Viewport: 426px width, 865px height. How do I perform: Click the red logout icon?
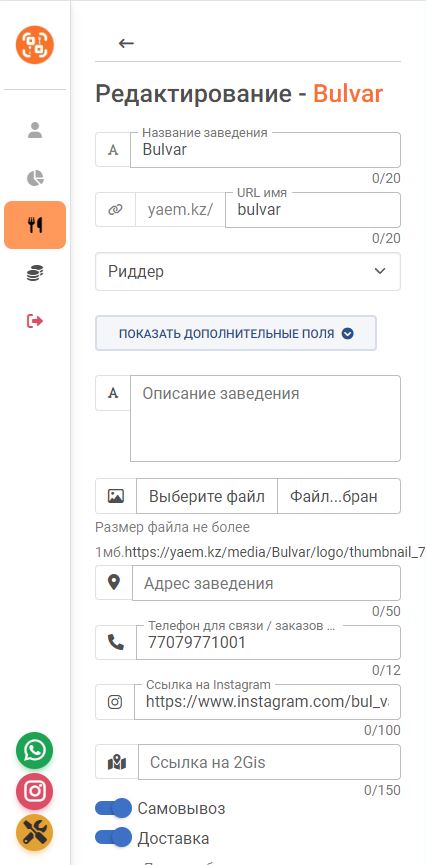pyautogui.click(x=35, y=321)
